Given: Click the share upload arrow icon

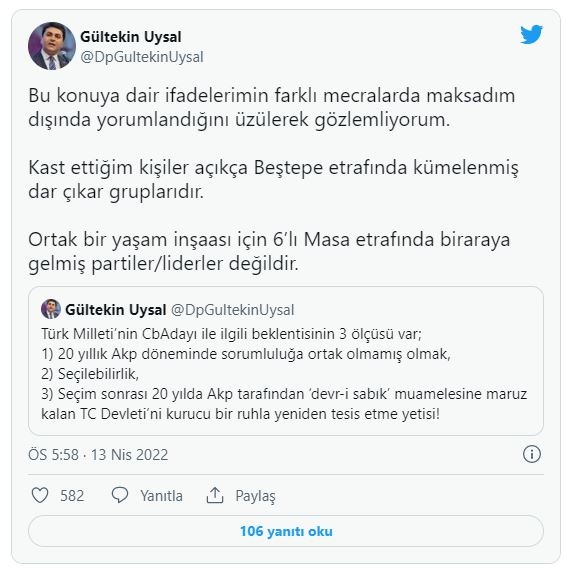Looking at the screenshot, I should [215, 495].
